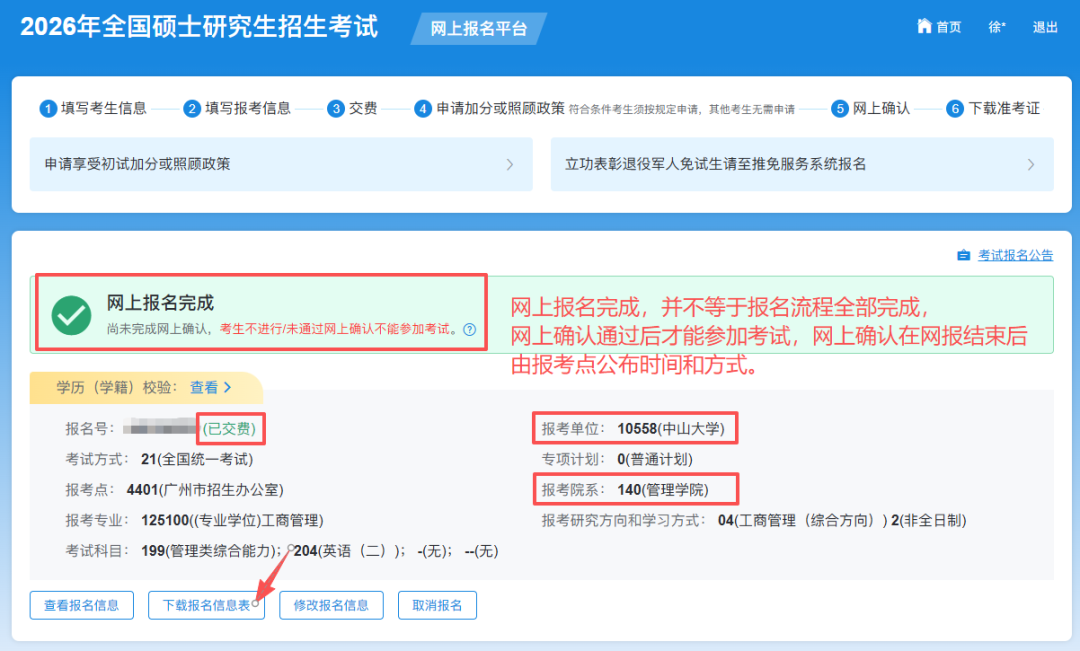This screenshot has width=1080, height=651.
Task: Open 查看 link for 学历校验
Action: coord(211,387)
